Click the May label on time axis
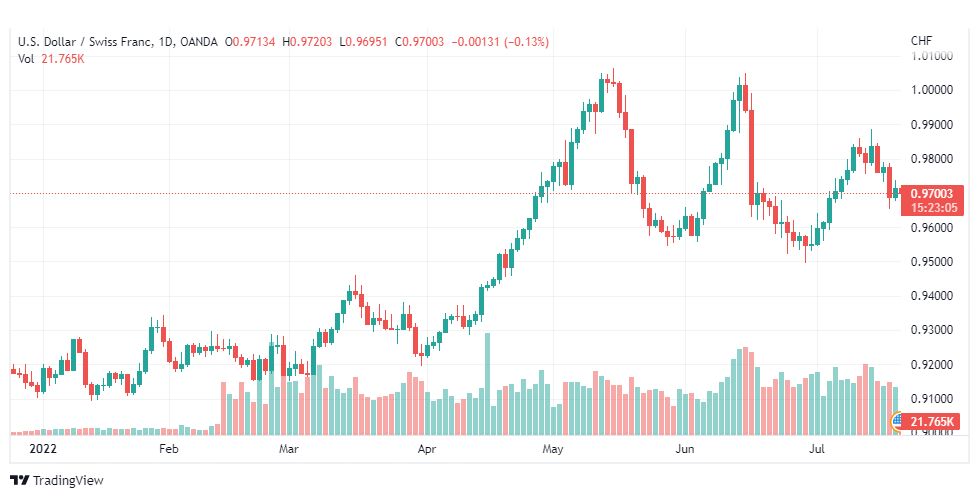The image size is (979, 498). [553, 449]
